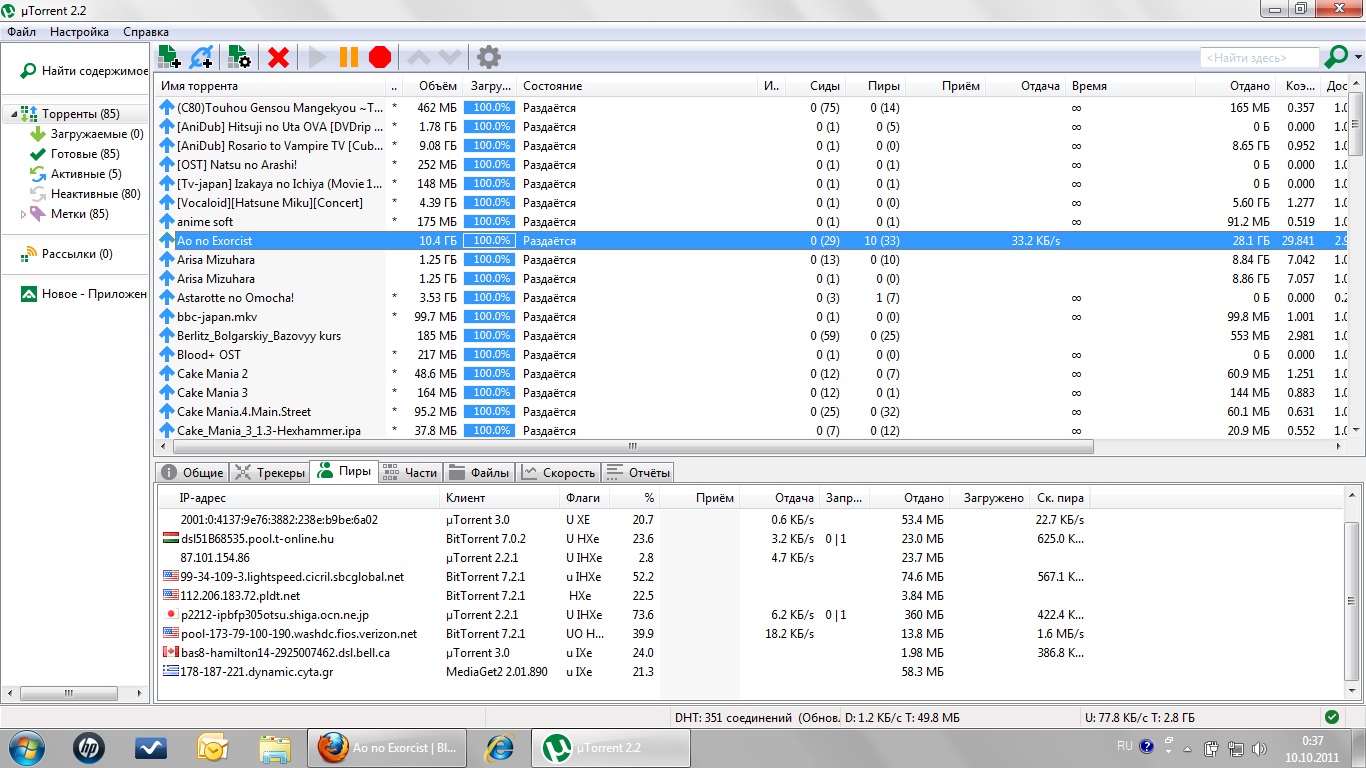Remove selected torrent with red X
Image resolution: width=1366 pixels, height=768 pixels.
(x=278, y=57)
